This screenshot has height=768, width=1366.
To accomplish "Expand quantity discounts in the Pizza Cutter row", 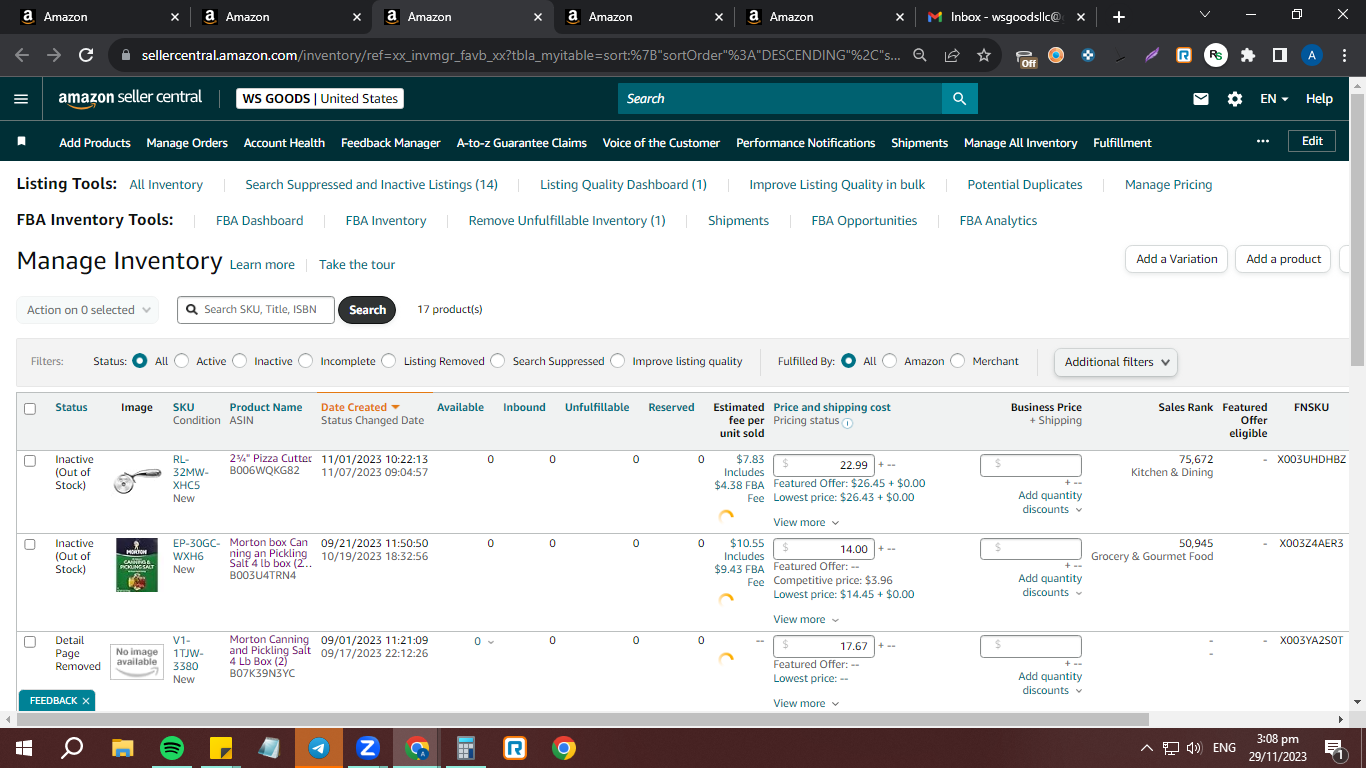I will [1050, 503].
